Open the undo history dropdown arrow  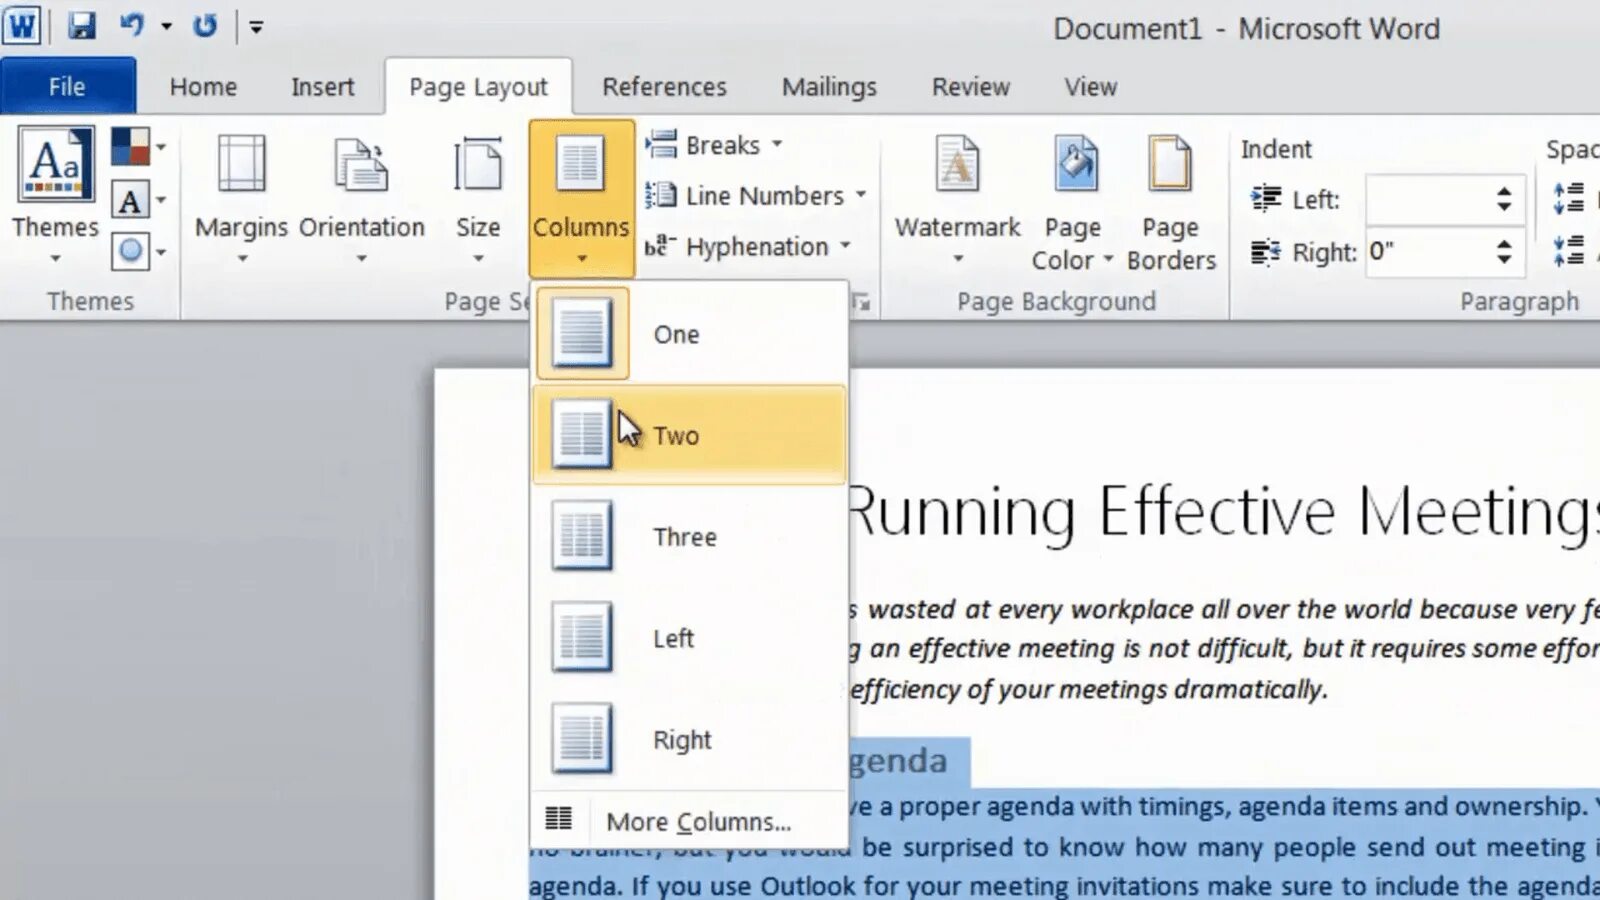pyautogui.click(x=166, y=26)
